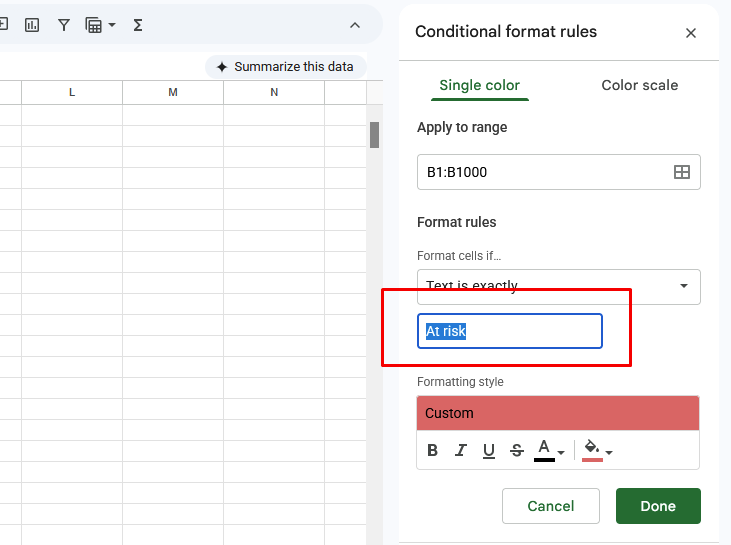Image resolution: width=731 pixels, height=545 pixels.
Task: Open the Text is exactly condition dropdown
Action: (559, 286)
